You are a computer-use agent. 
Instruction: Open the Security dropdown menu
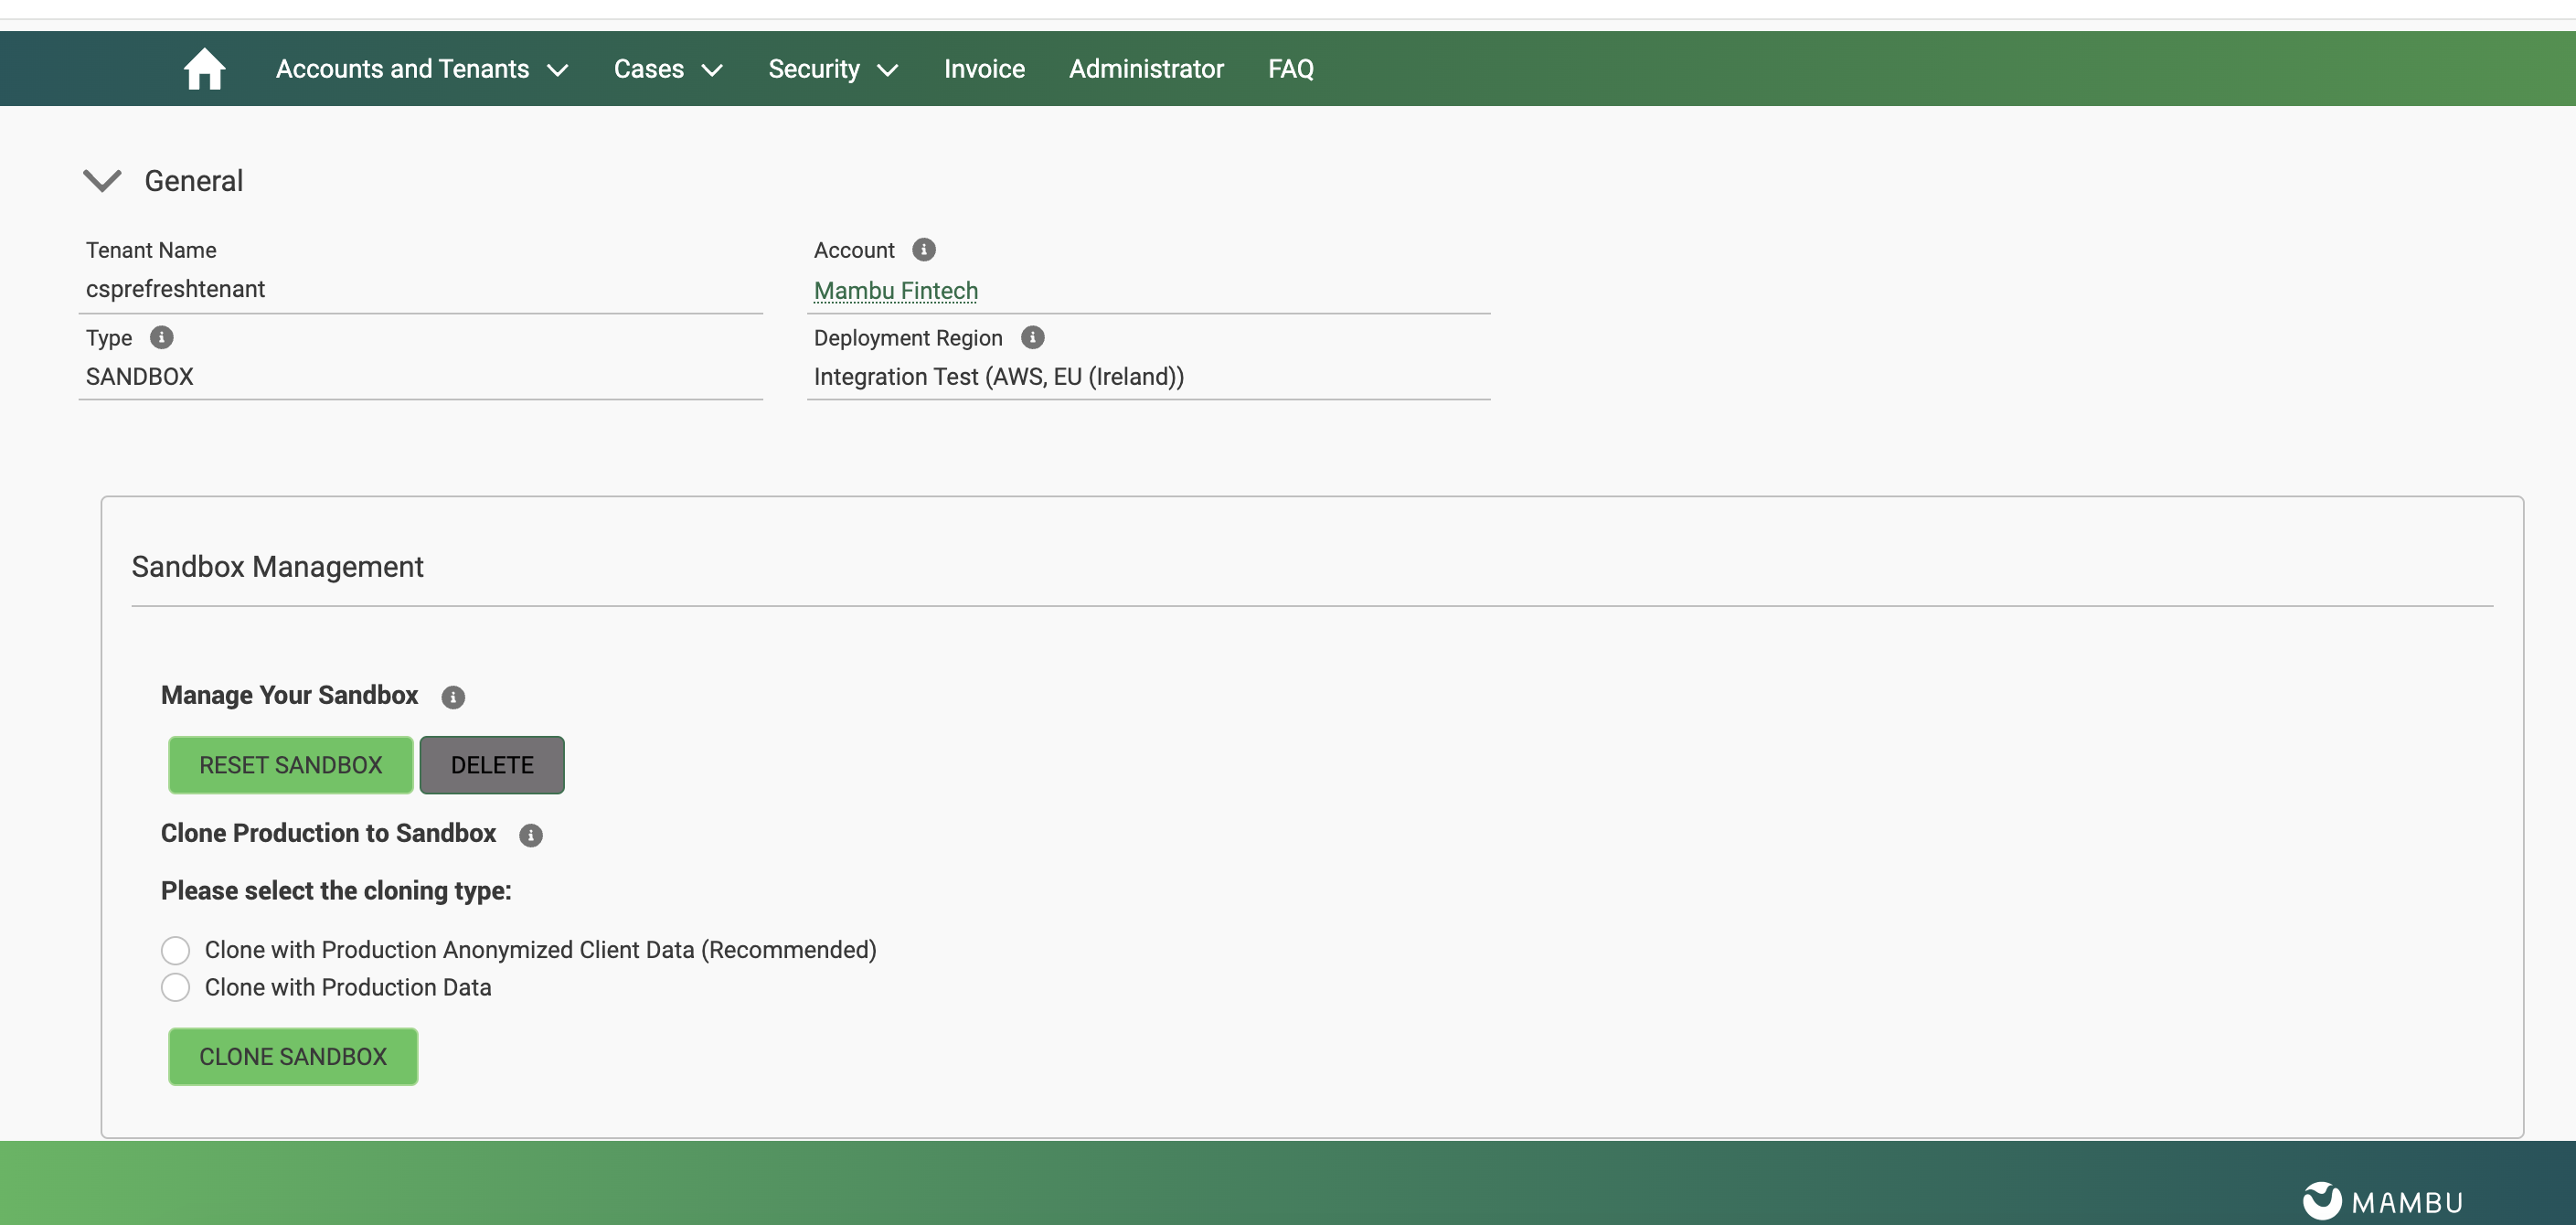pos(832,69)
